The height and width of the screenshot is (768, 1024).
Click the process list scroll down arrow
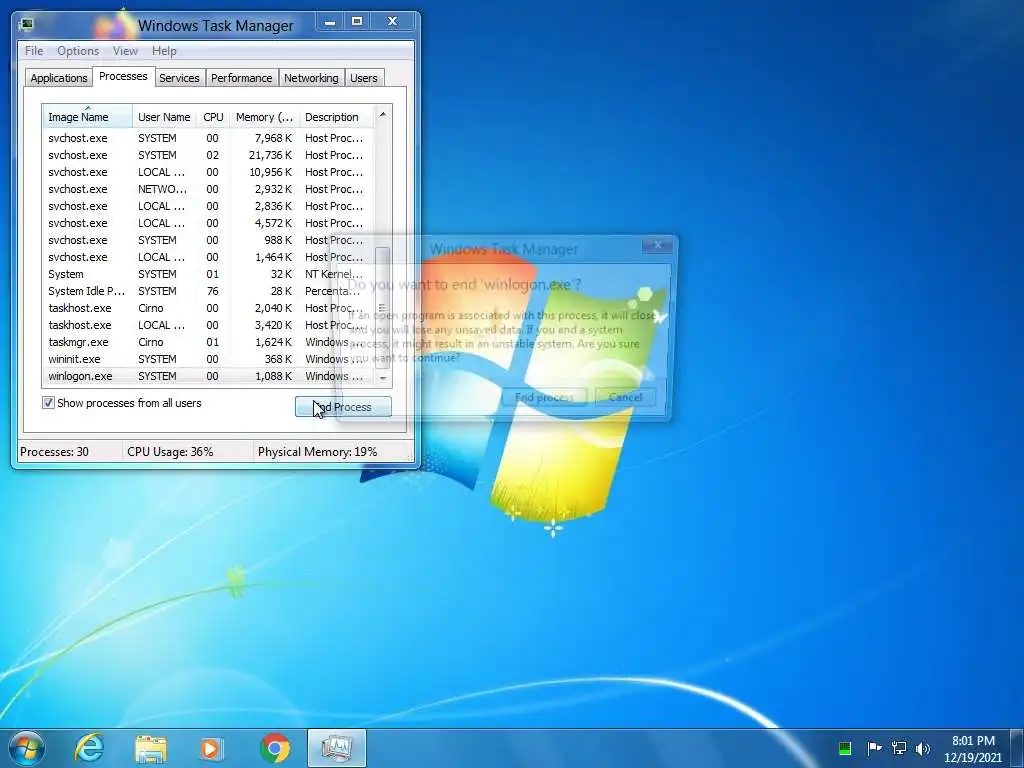[x=383, y=378]
